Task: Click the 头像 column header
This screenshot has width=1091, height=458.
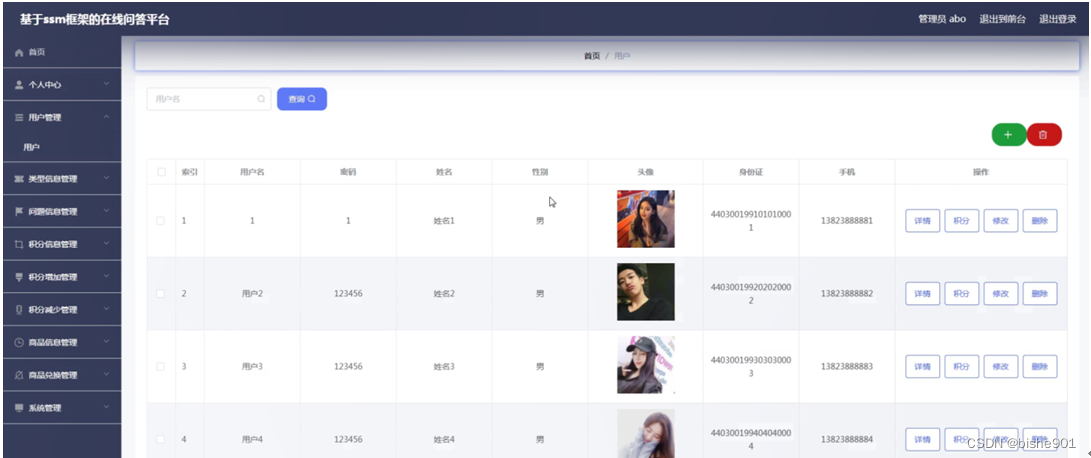Action: [646, 172]
